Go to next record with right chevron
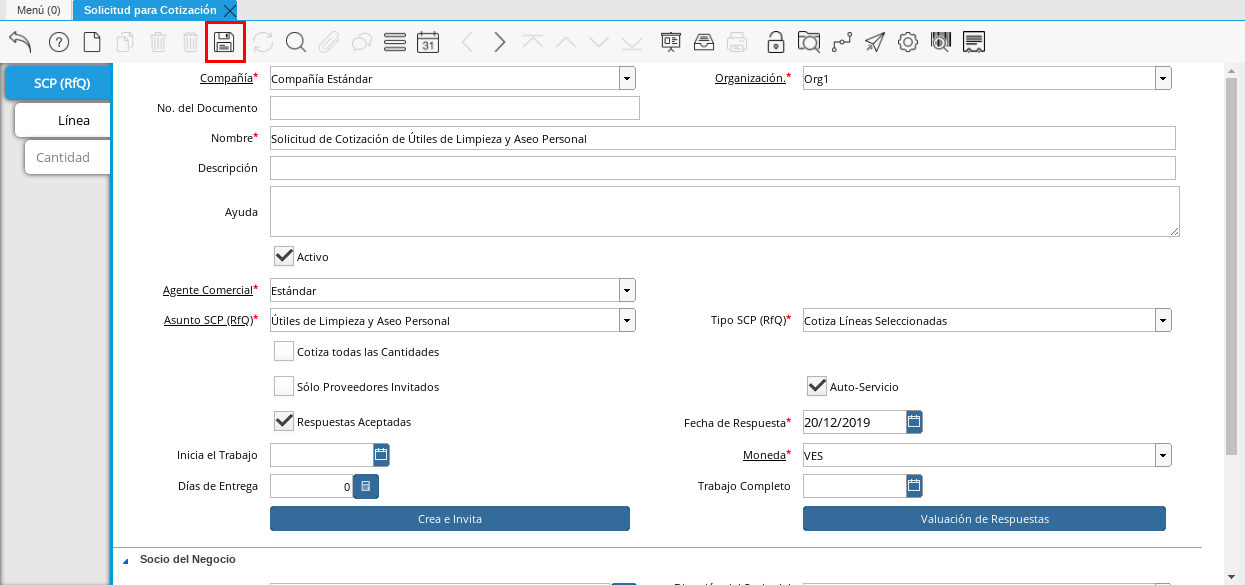This screenshot has width=1245, height=585. pyautogui.click(x=500, y=42)
